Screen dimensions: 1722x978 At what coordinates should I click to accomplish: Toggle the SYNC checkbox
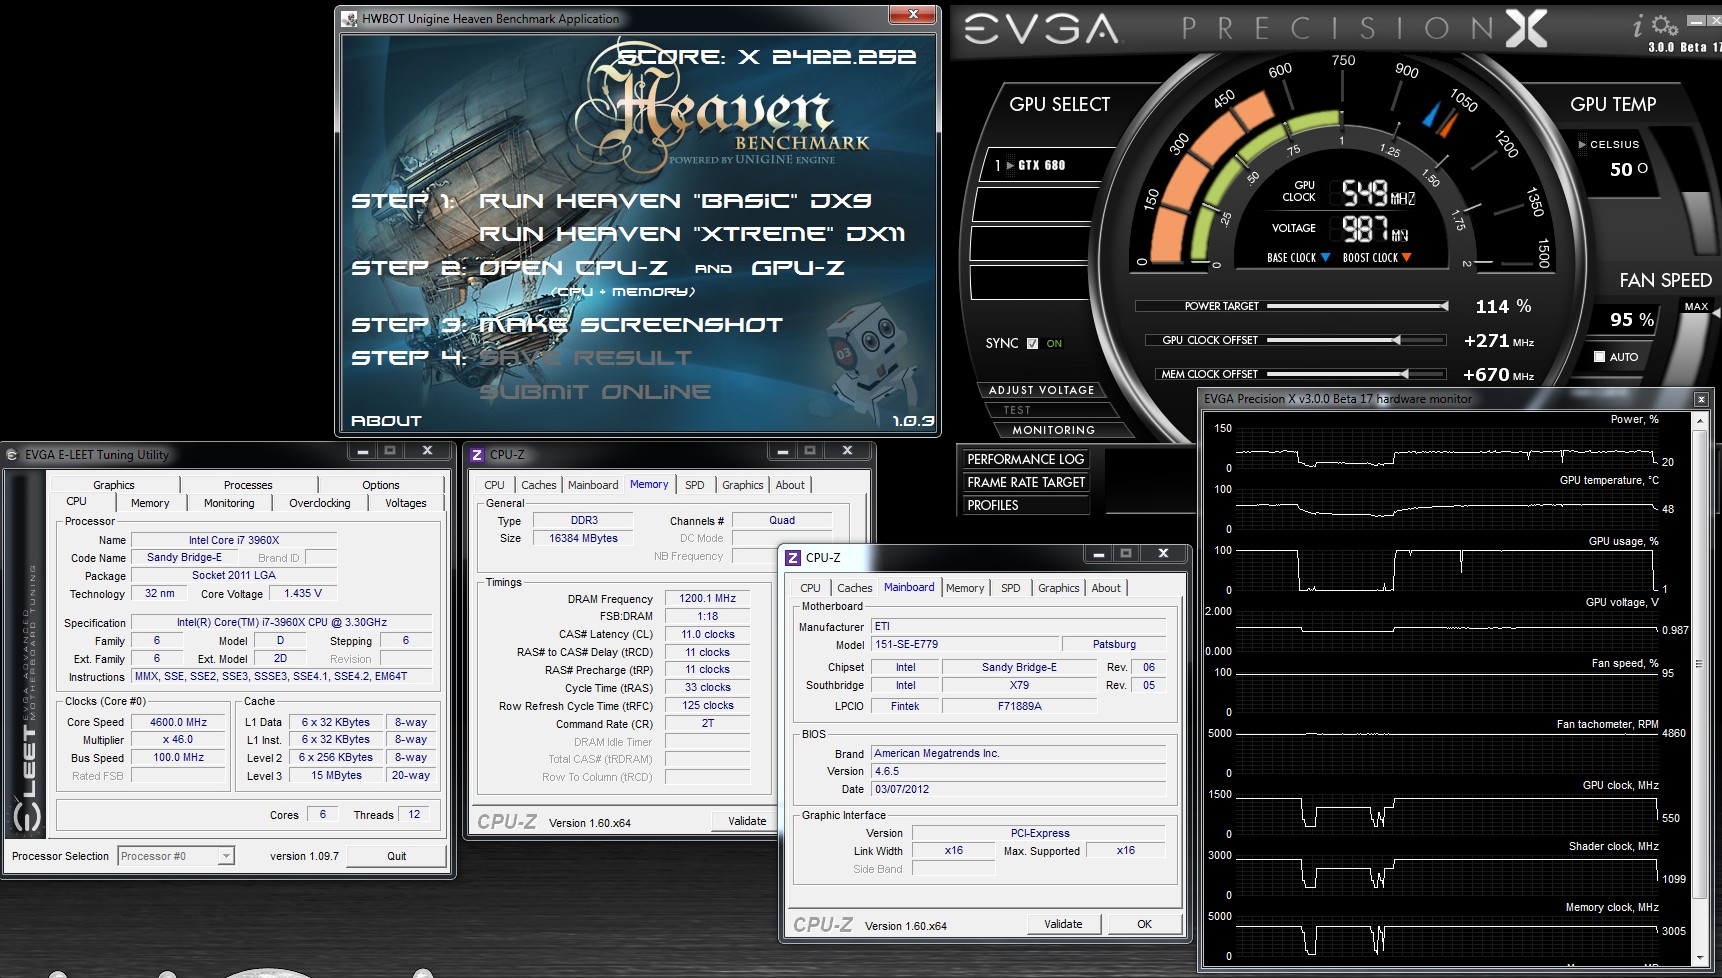(x=1032, y=343)
